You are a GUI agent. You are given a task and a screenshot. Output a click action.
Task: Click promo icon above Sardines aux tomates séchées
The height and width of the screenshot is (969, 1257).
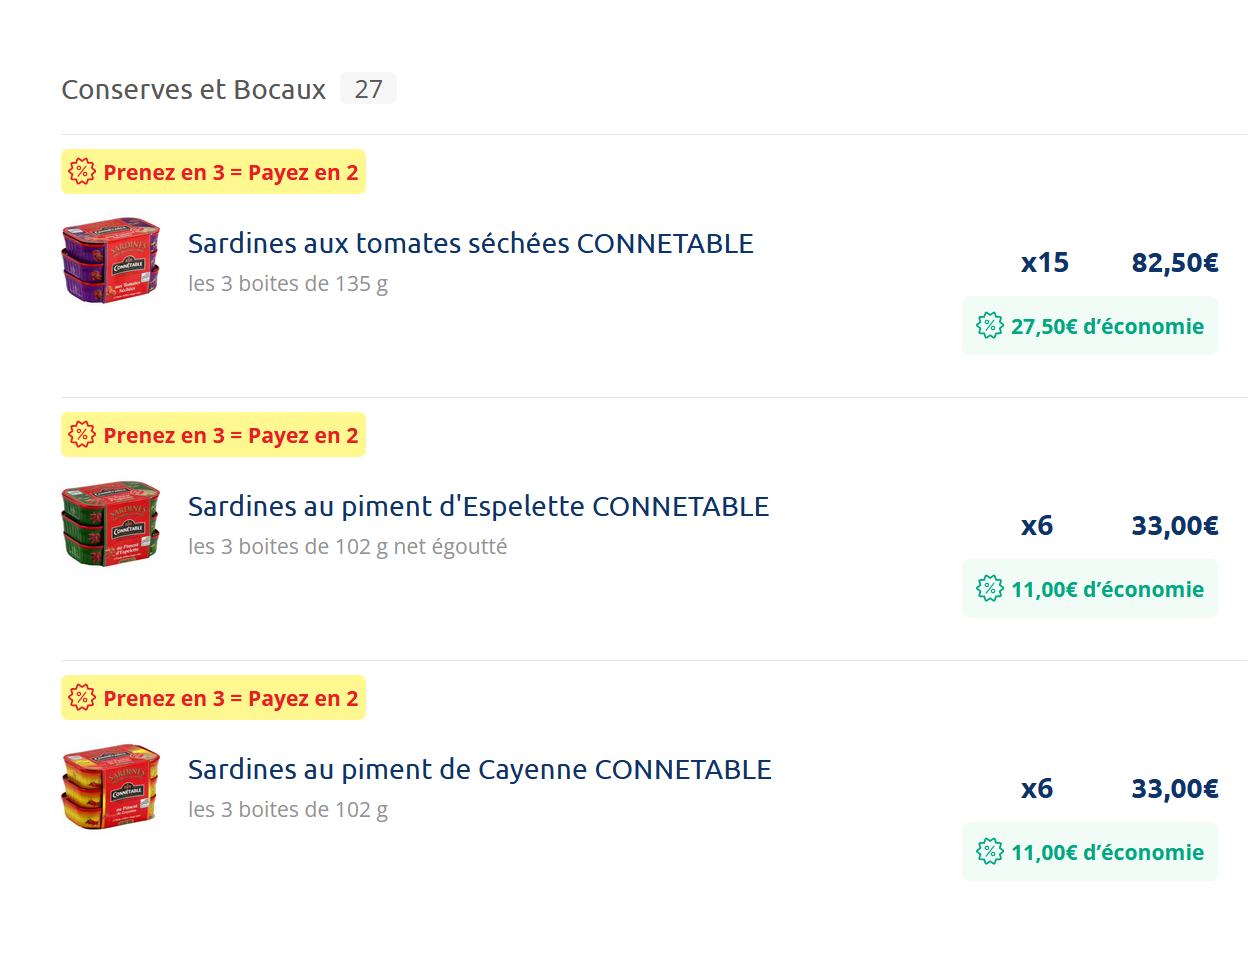(82, 172)
